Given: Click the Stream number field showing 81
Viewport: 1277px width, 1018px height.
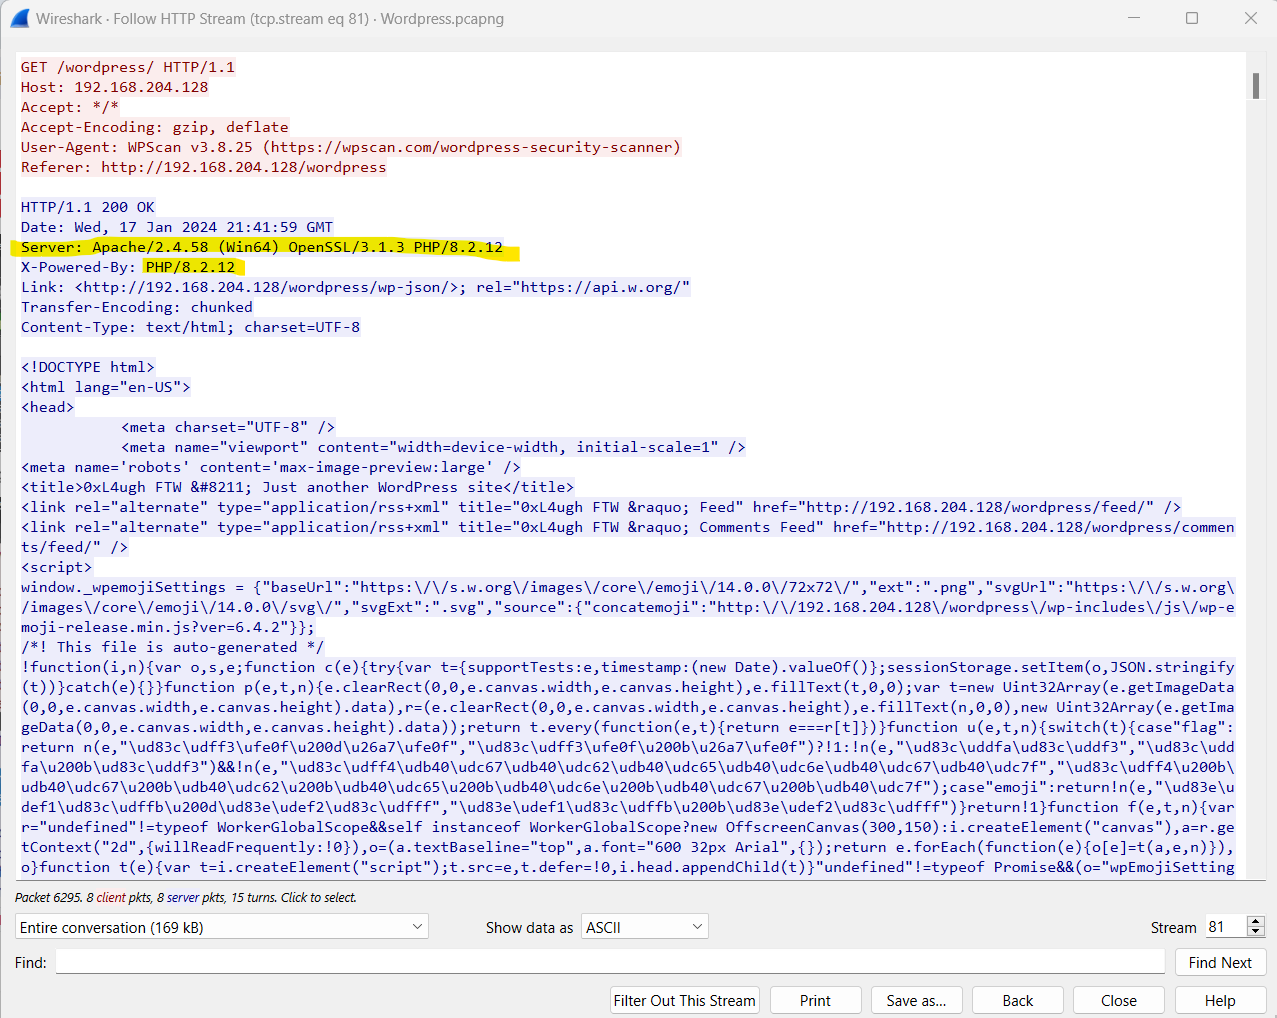Looking at the screenshot, I should pyautogui.click(x=1225, y=927).
